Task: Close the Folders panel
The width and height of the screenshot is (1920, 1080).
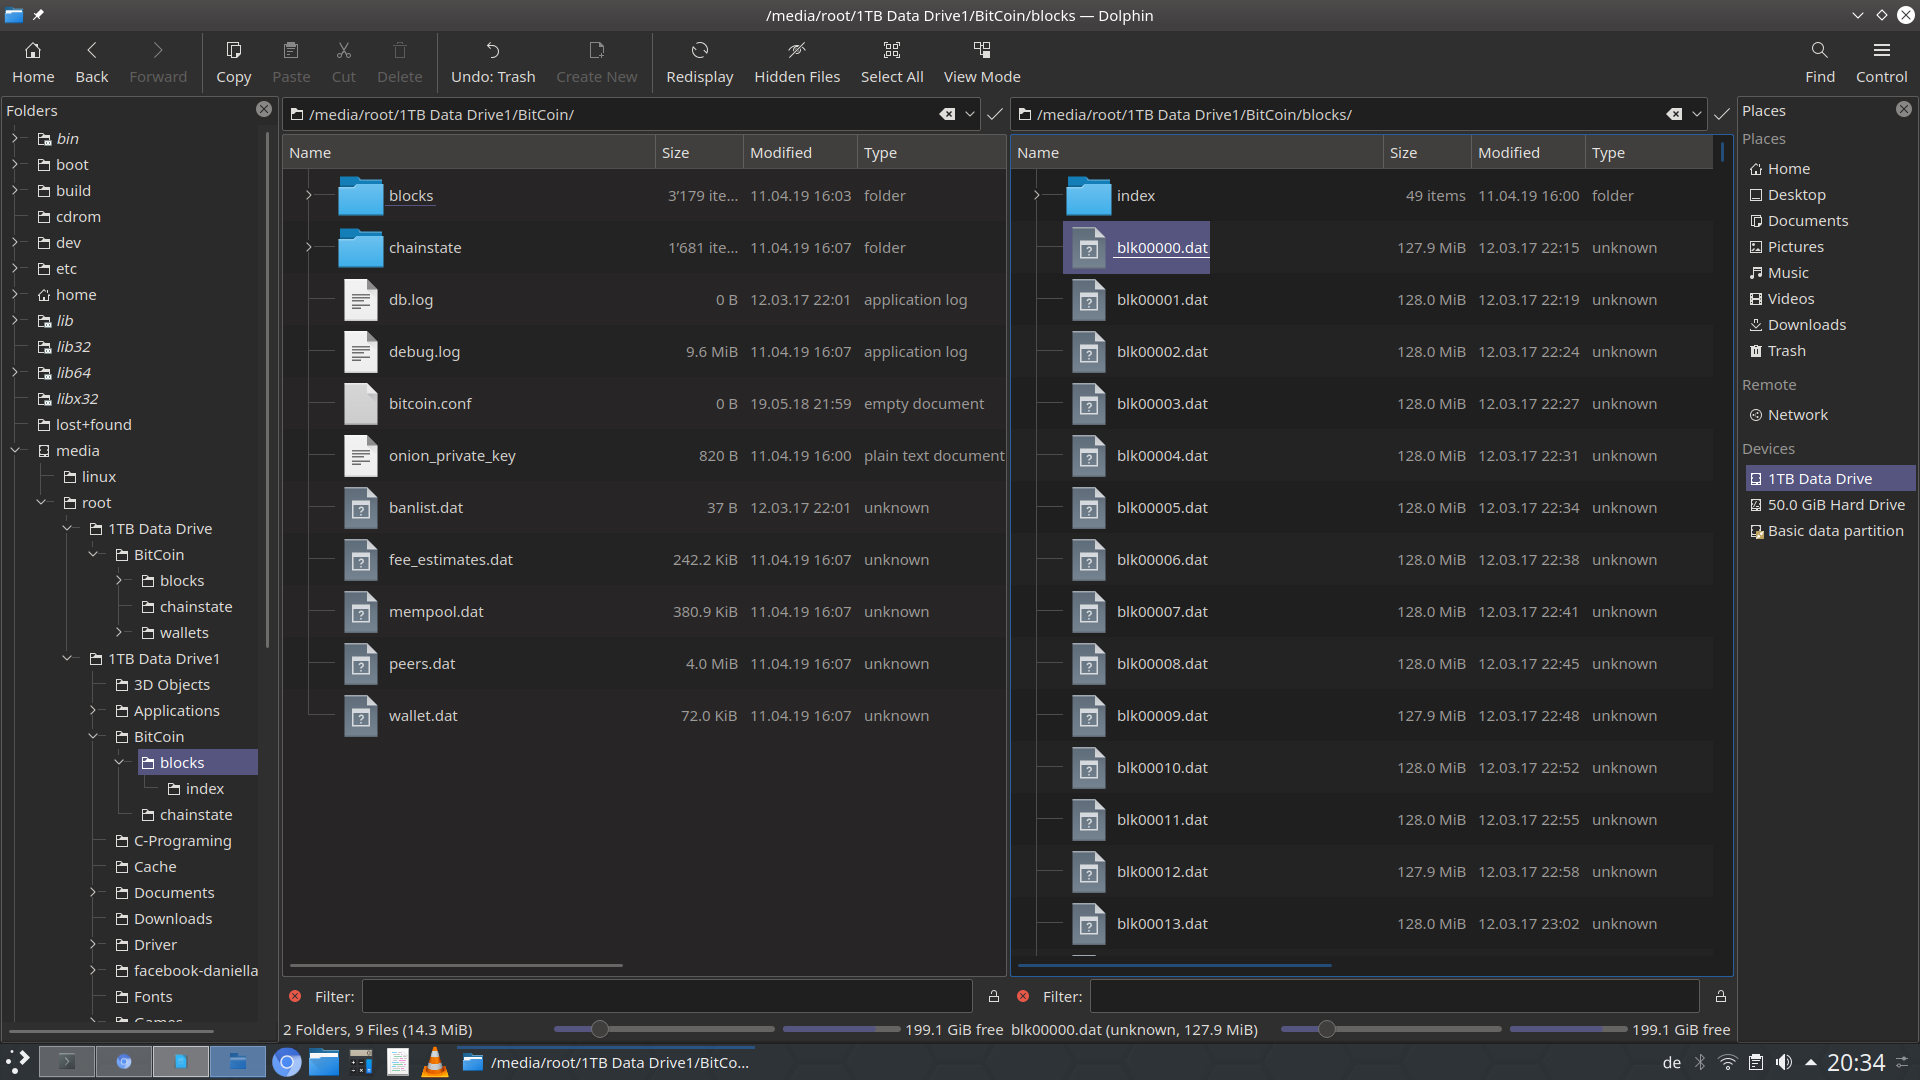Action: (x=264, y=109)
